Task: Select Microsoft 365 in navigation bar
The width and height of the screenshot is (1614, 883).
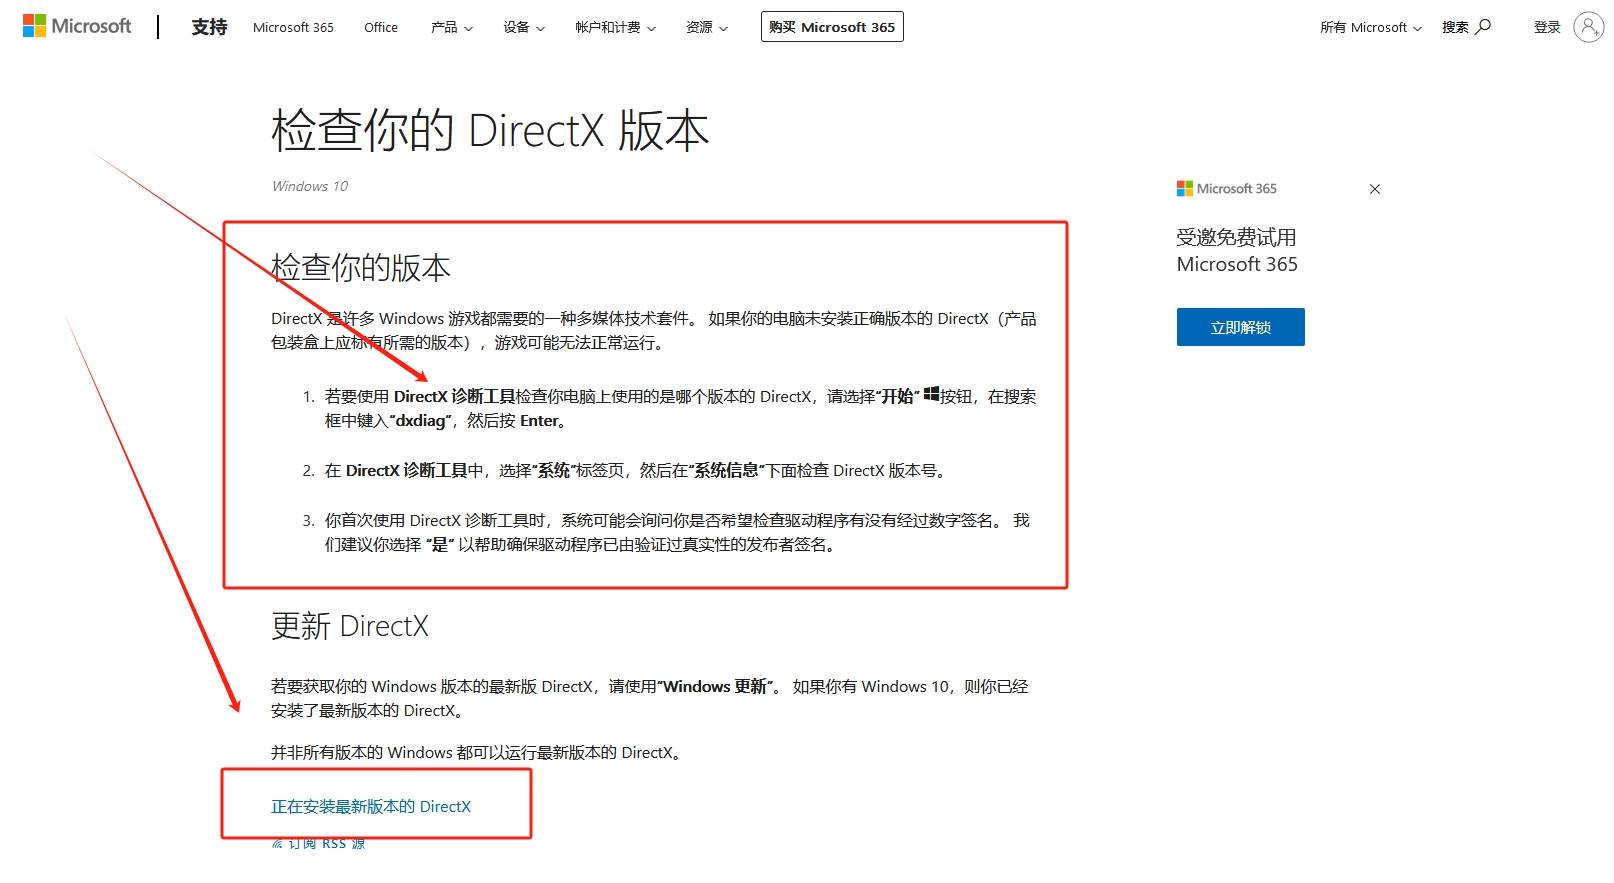Action: [x=293, y=27]
